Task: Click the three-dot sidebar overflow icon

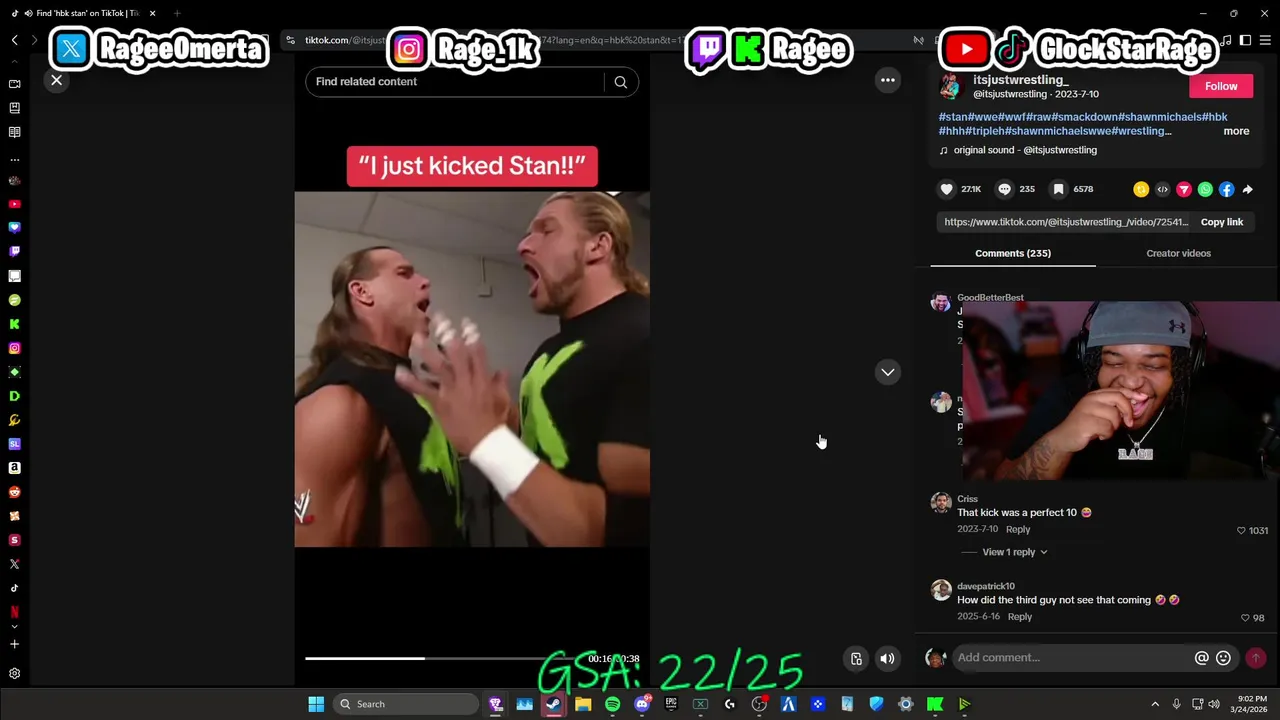Action: tap(14, 159)
